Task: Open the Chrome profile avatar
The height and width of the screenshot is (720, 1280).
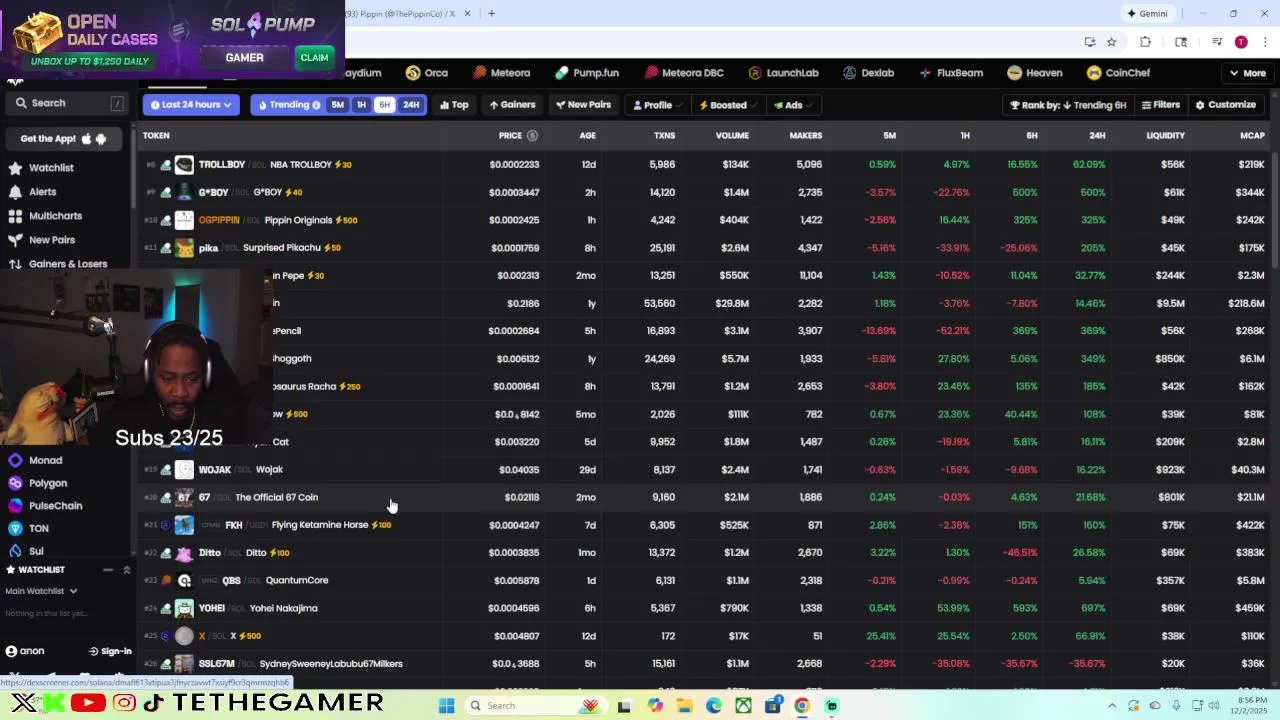Action: coord(1241,42)
